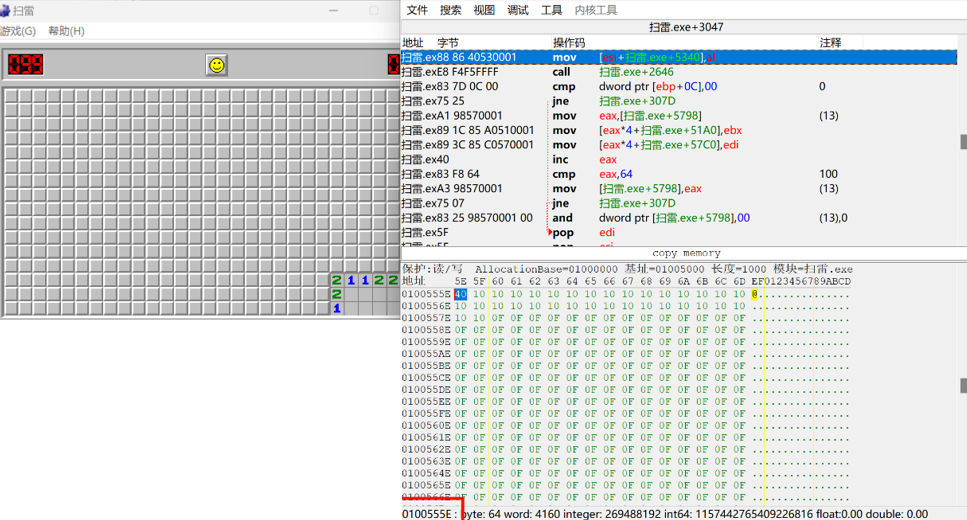Viewport: 967px width, 520px height.
Task: Open the 视图 menu
Action: (484, 10)
